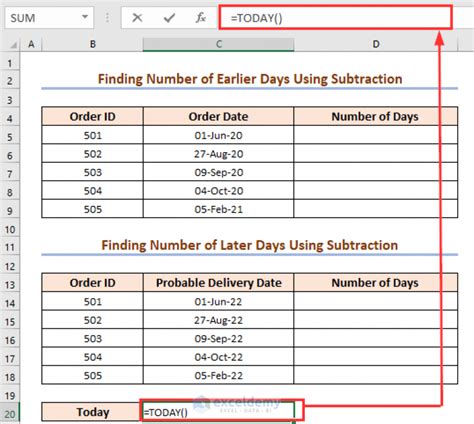The height and width of the screenshot is (424, 474).
Task: Select row 20 header
Action: click(x=10, y=413)
